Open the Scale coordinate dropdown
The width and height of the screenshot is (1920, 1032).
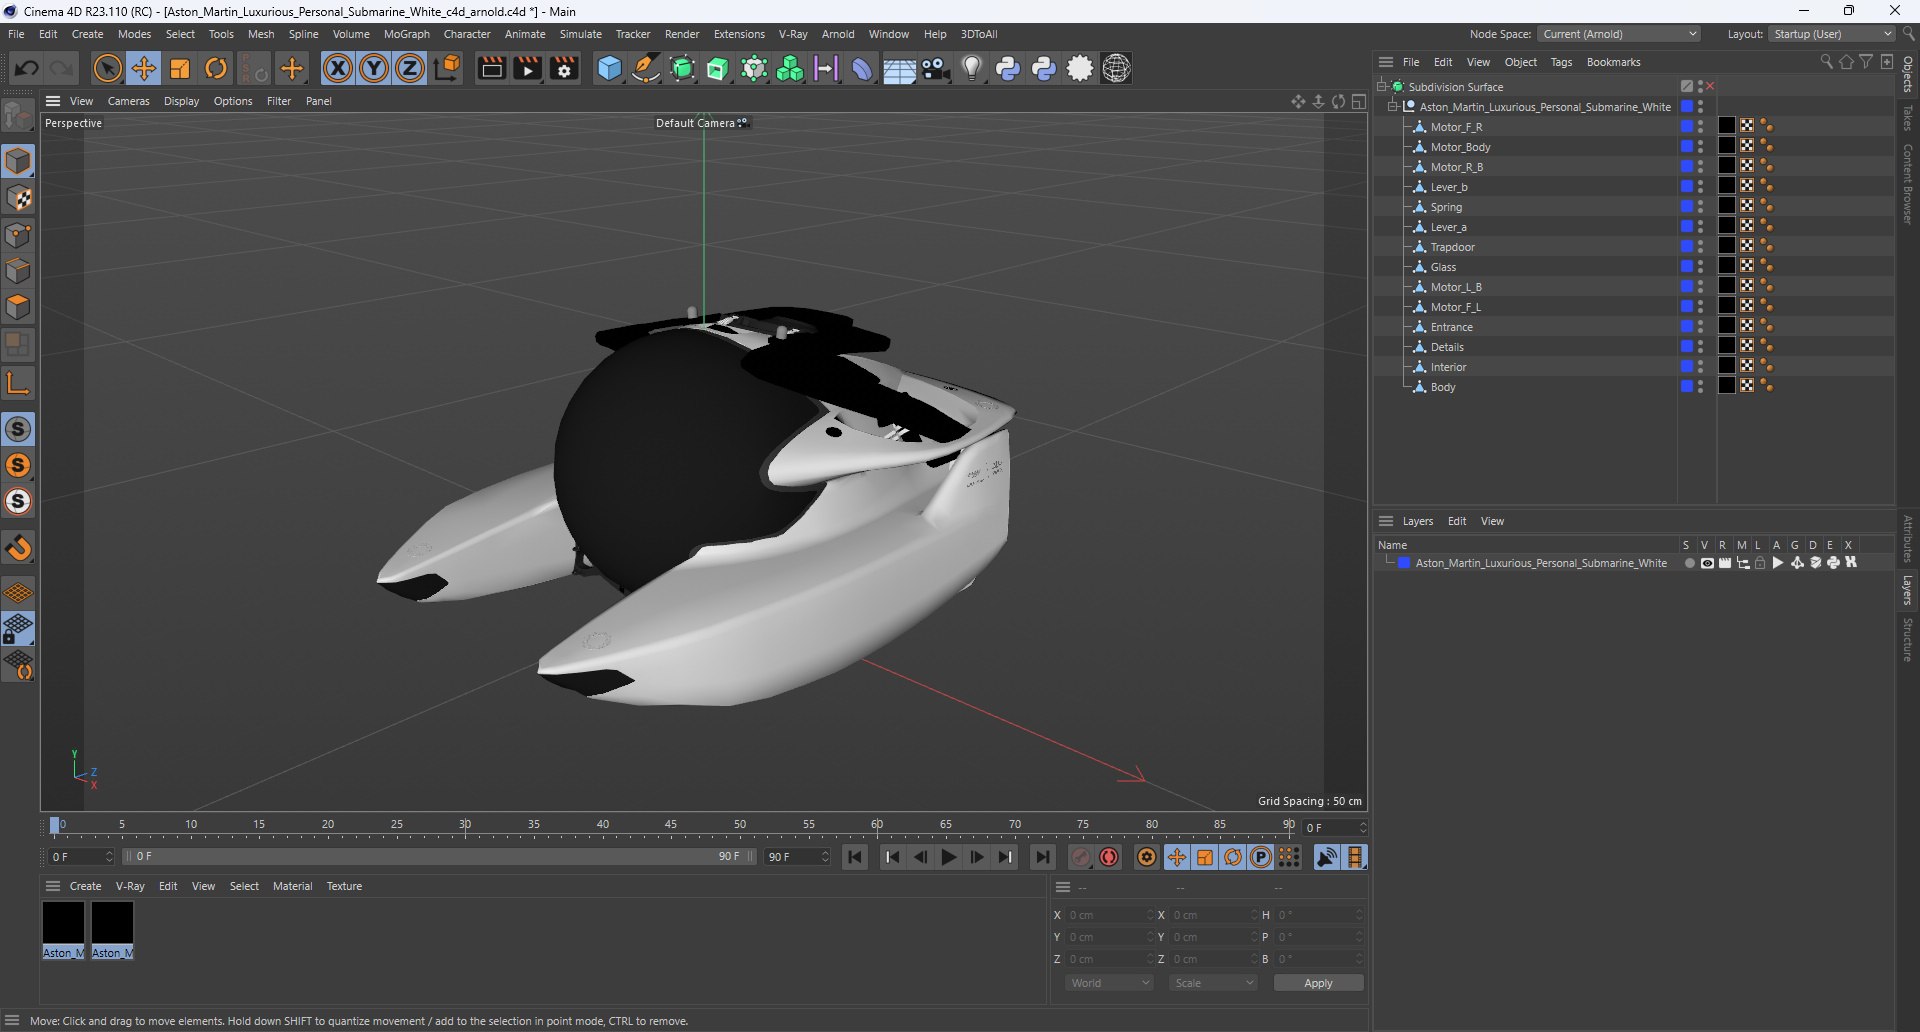click(x=1214, y=983)
